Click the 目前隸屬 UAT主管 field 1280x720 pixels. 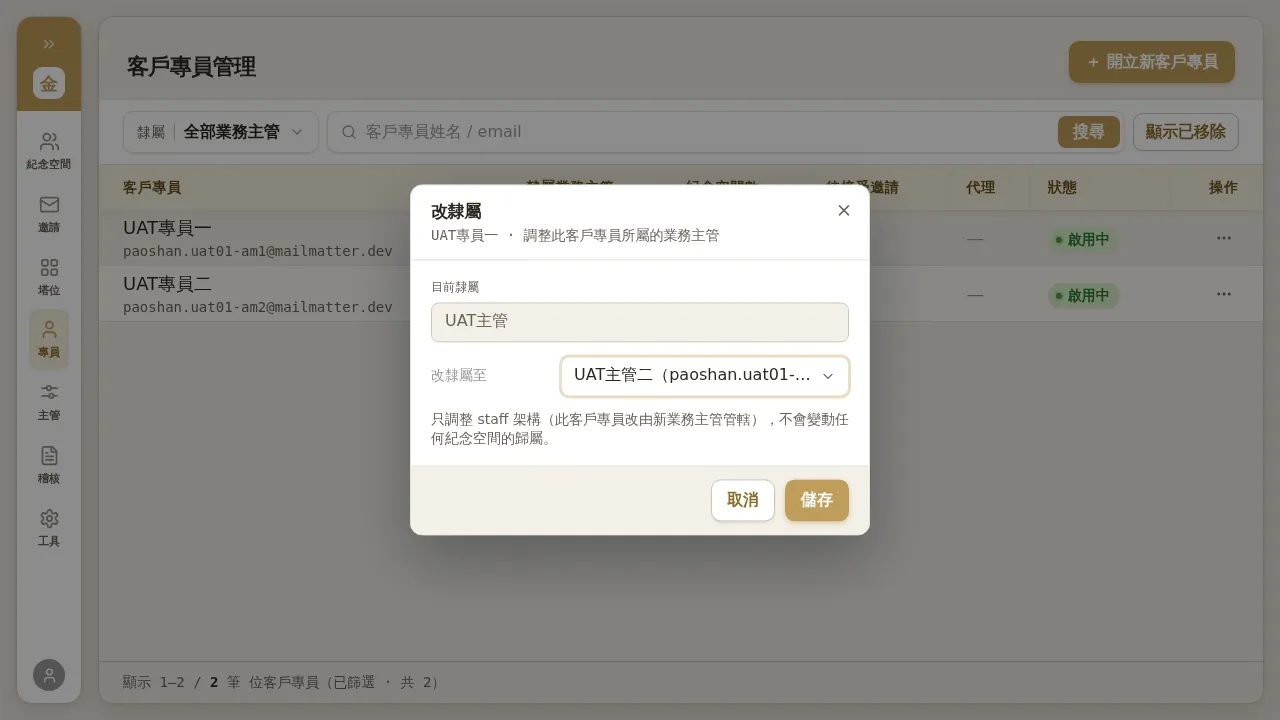640,322
